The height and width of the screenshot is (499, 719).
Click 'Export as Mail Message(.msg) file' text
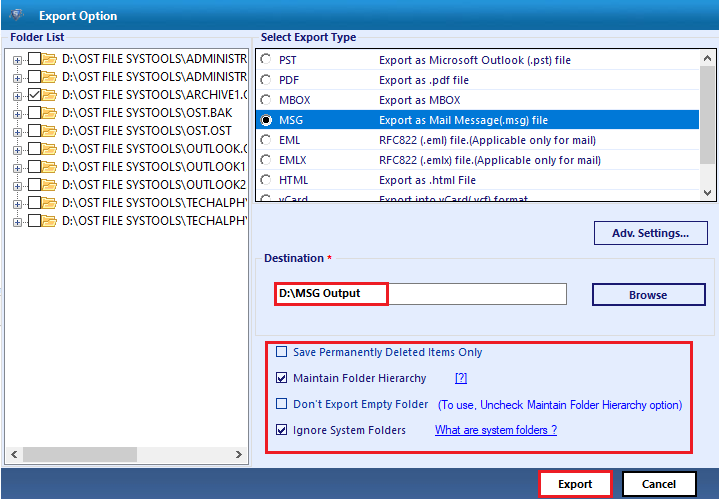(463, 120)
